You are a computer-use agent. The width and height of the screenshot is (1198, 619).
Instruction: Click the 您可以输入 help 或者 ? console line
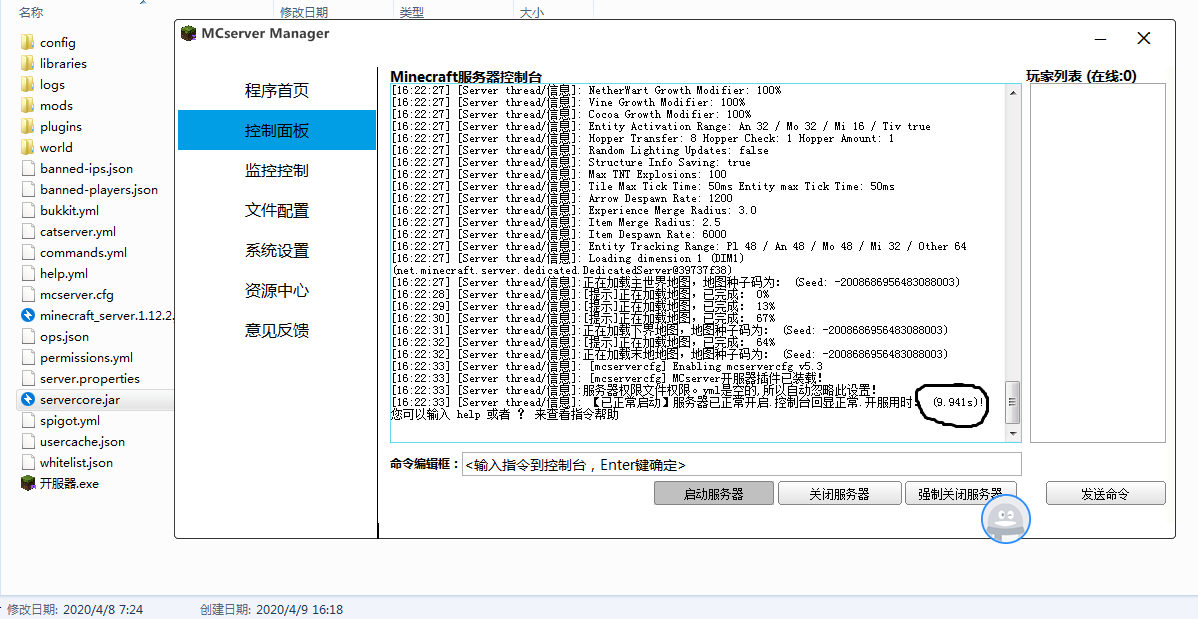pos(504,414)
